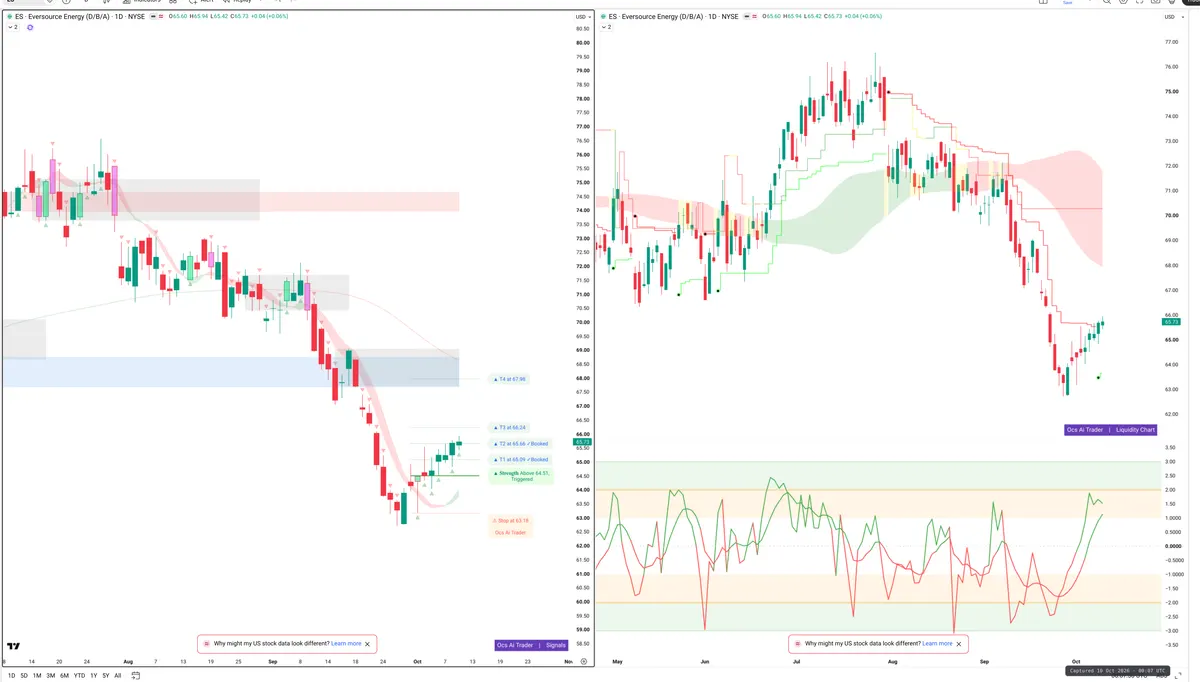
Task: Click left chart ES Eversource Energy symbol title
Action: pos(80,17)
